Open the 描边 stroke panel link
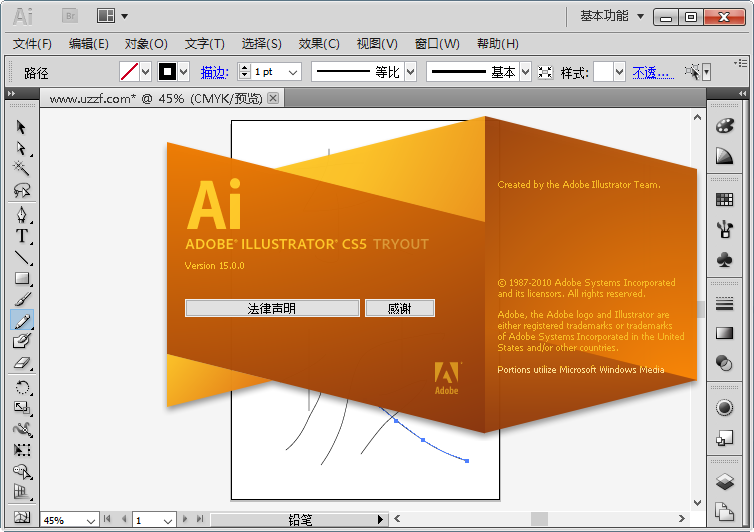 pos(214,73)
